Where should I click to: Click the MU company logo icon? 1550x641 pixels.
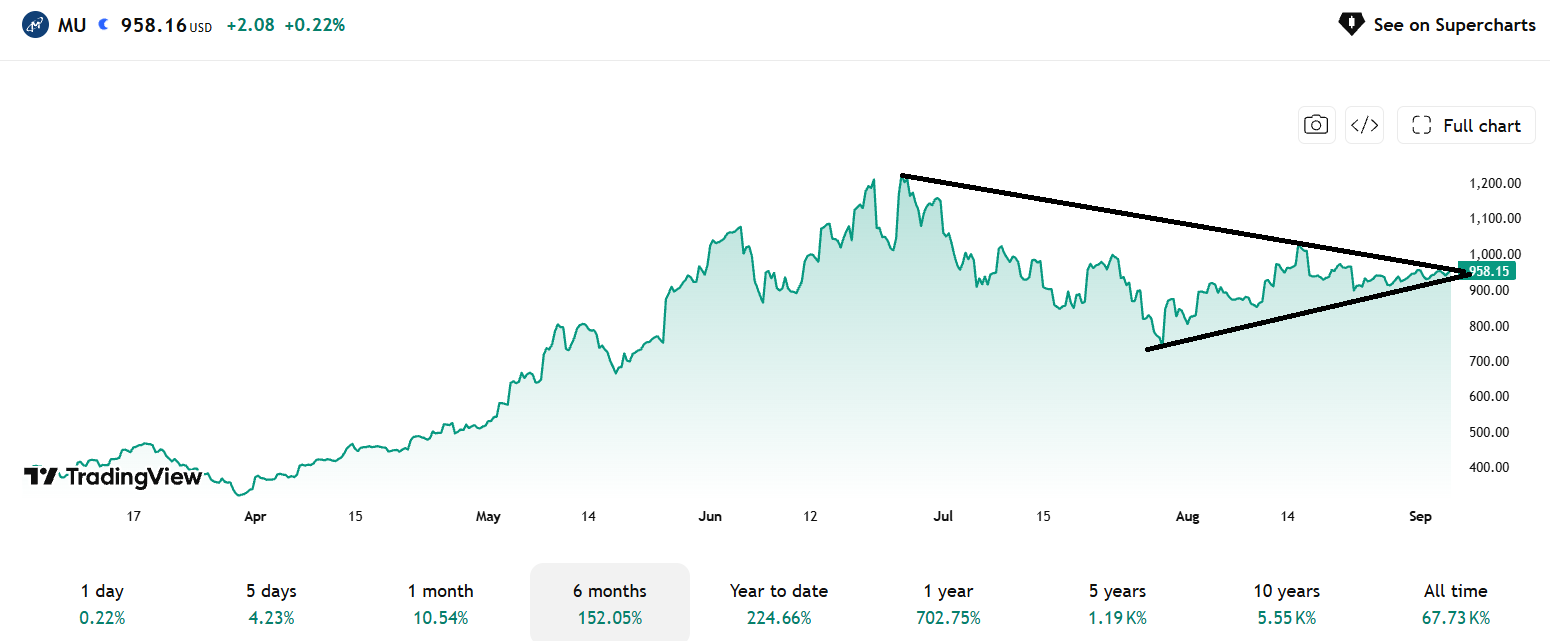point(36,25)
